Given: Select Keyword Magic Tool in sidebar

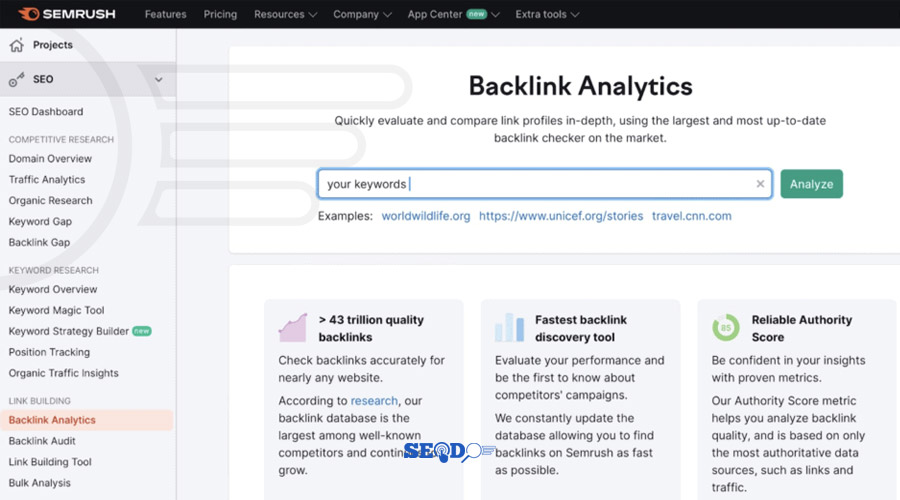Looking at the screenshot, I should (56, 310).
